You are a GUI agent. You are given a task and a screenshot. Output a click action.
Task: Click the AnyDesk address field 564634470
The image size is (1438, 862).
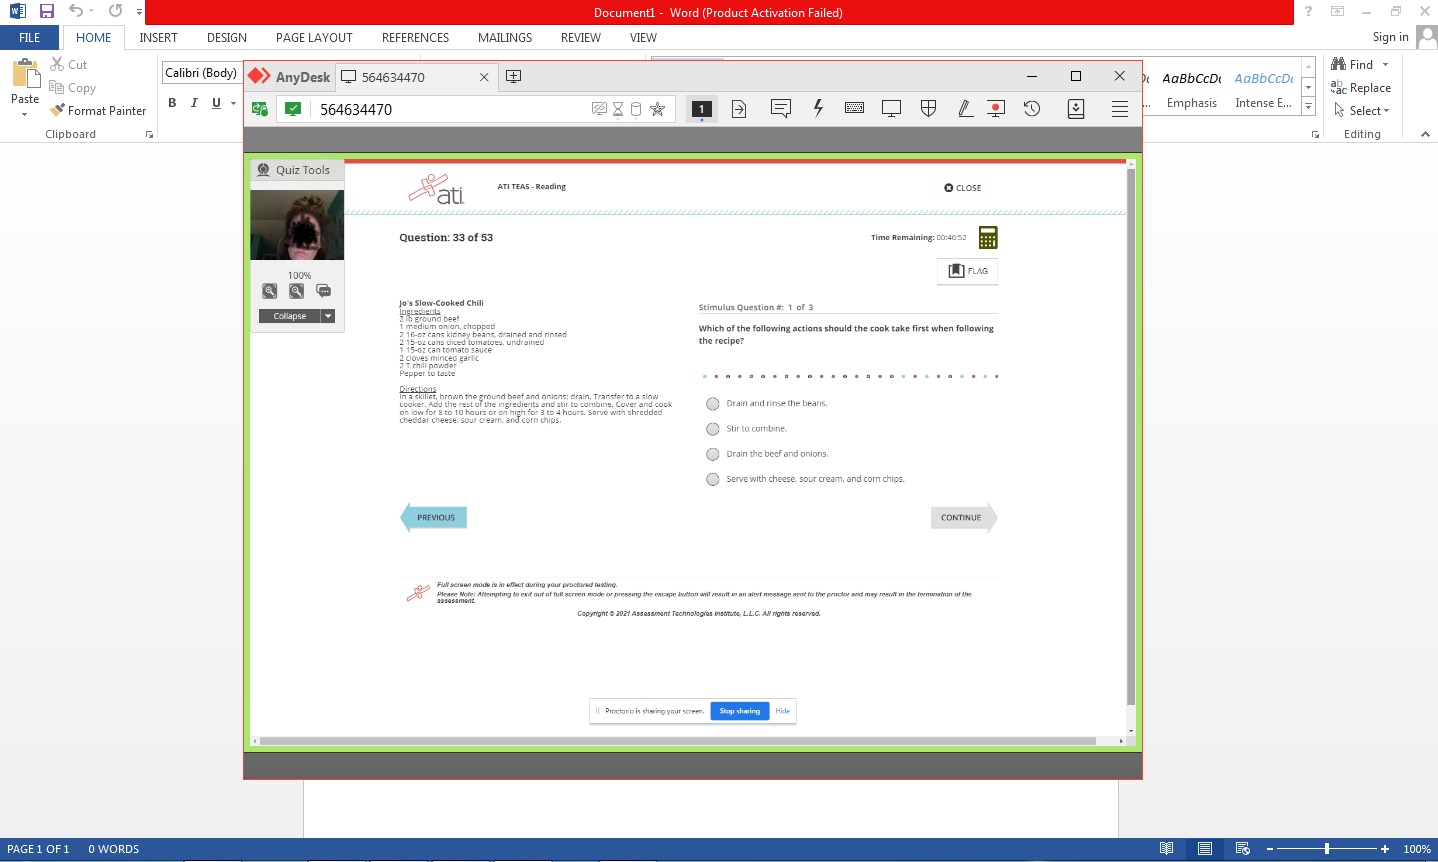click(450, 110)
